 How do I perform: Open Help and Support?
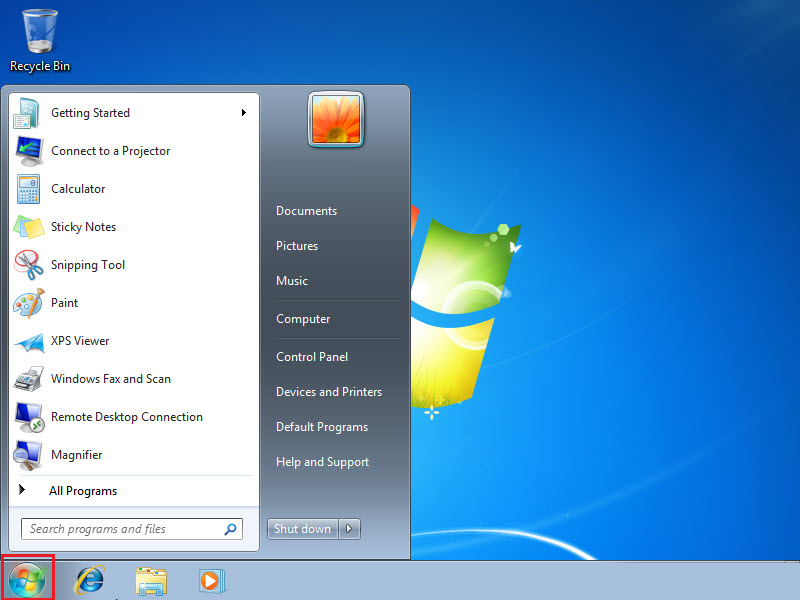[322, 462]
